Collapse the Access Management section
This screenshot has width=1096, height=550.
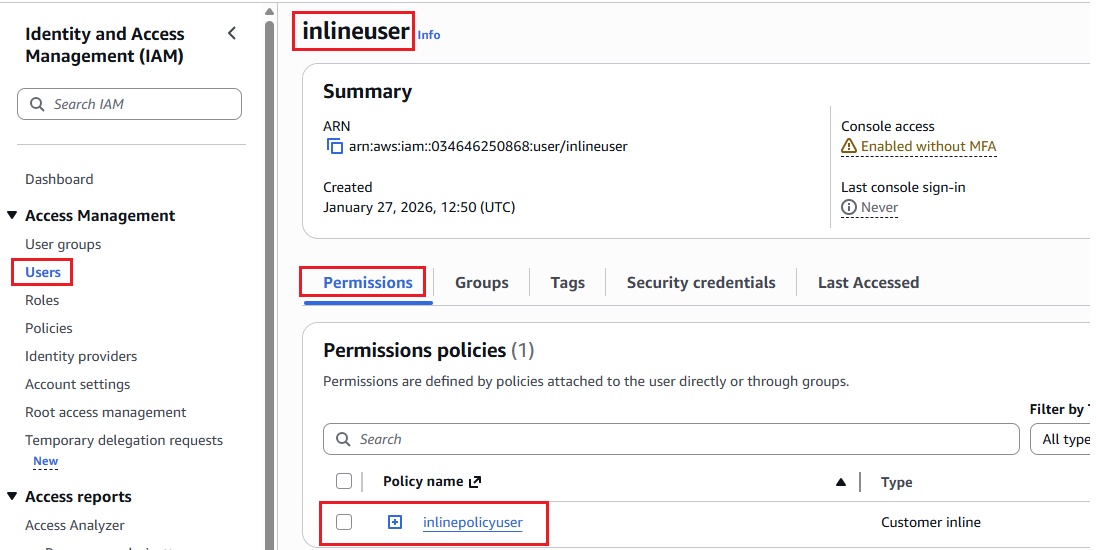[12, 216]
